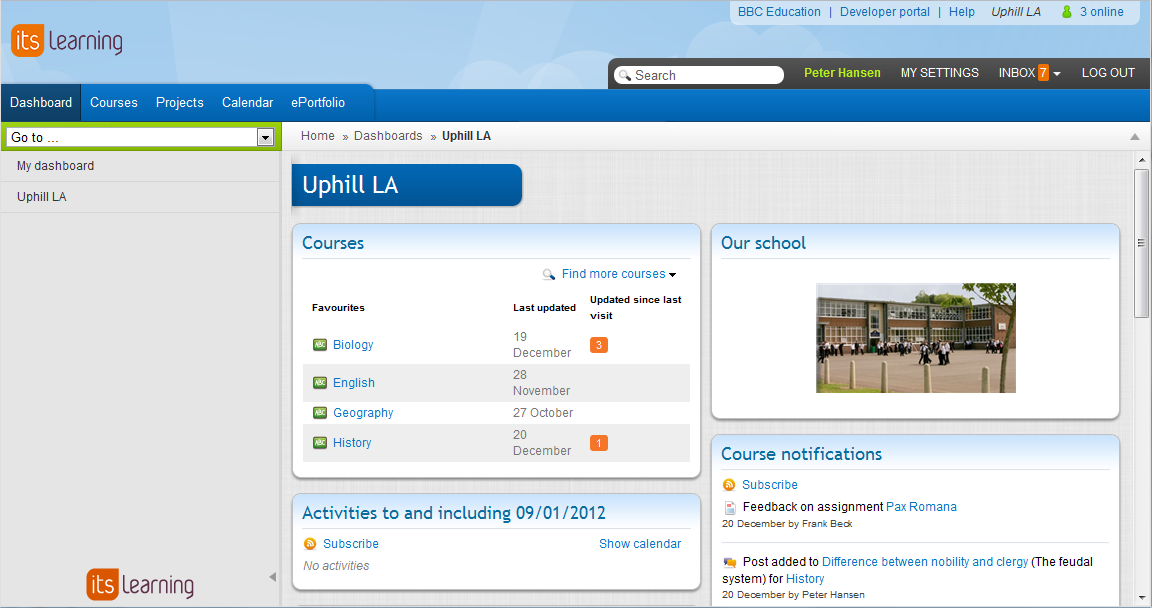
Task: Click the scrollbar down arrow
Action: pyautogui.click(x=1142, y=598)
